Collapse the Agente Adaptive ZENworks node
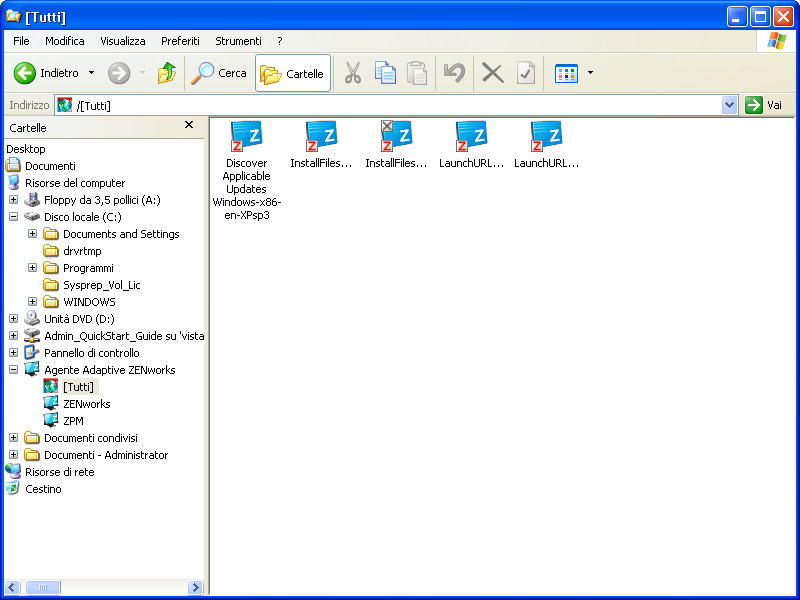Screen dimensions: 800x600 pos(13,370)
